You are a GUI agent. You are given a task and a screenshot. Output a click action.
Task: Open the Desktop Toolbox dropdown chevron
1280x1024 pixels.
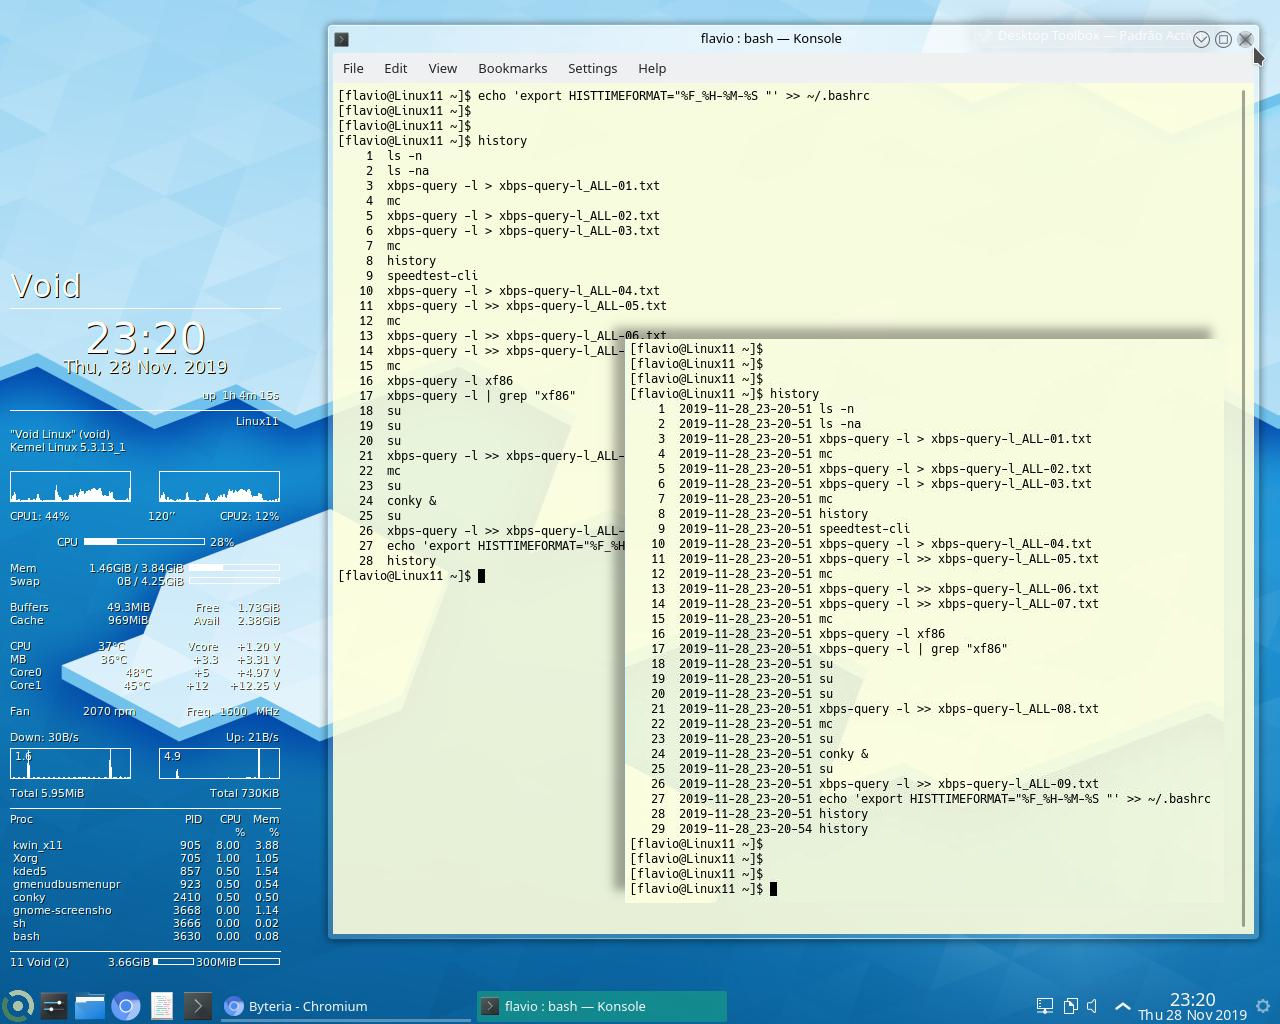click(x=1201, y=39)
